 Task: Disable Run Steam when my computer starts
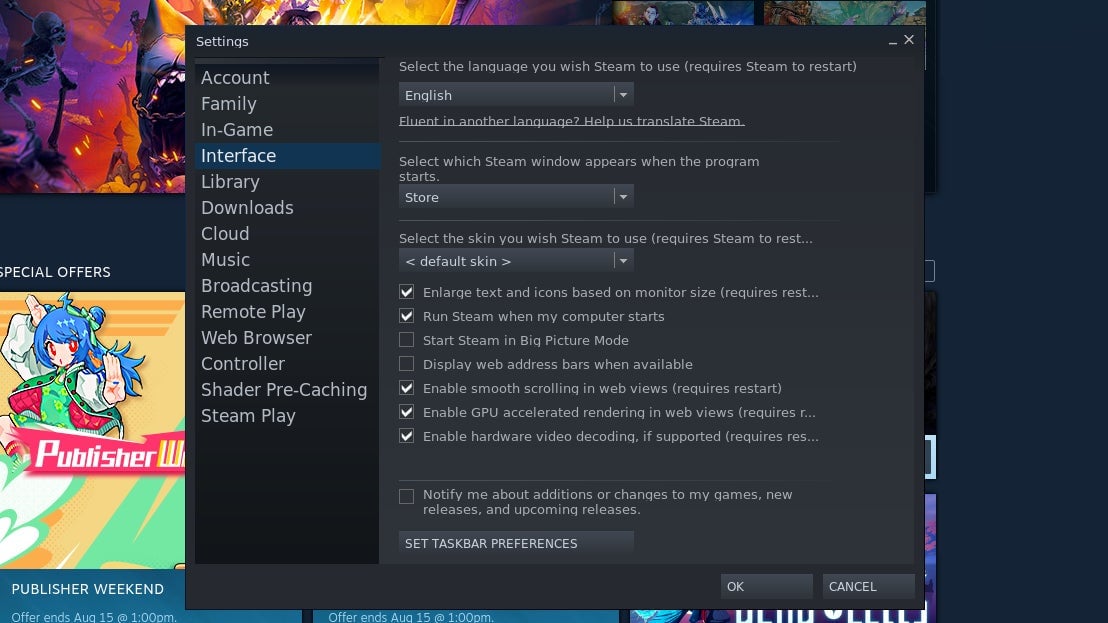pos(407,316)
